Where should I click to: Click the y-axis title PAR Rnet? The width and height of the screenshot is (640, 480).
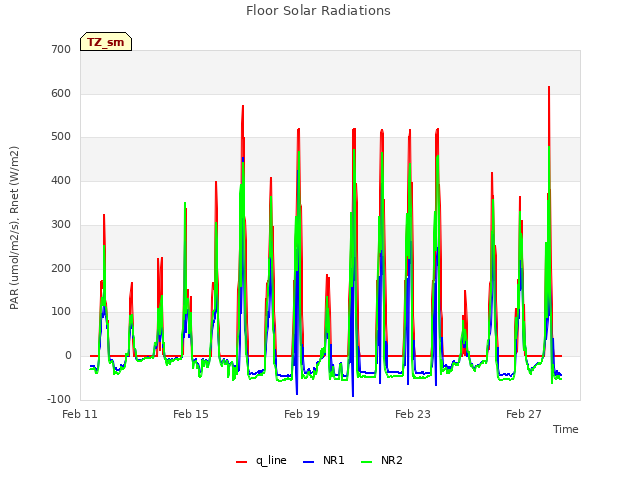coord(14,228)
